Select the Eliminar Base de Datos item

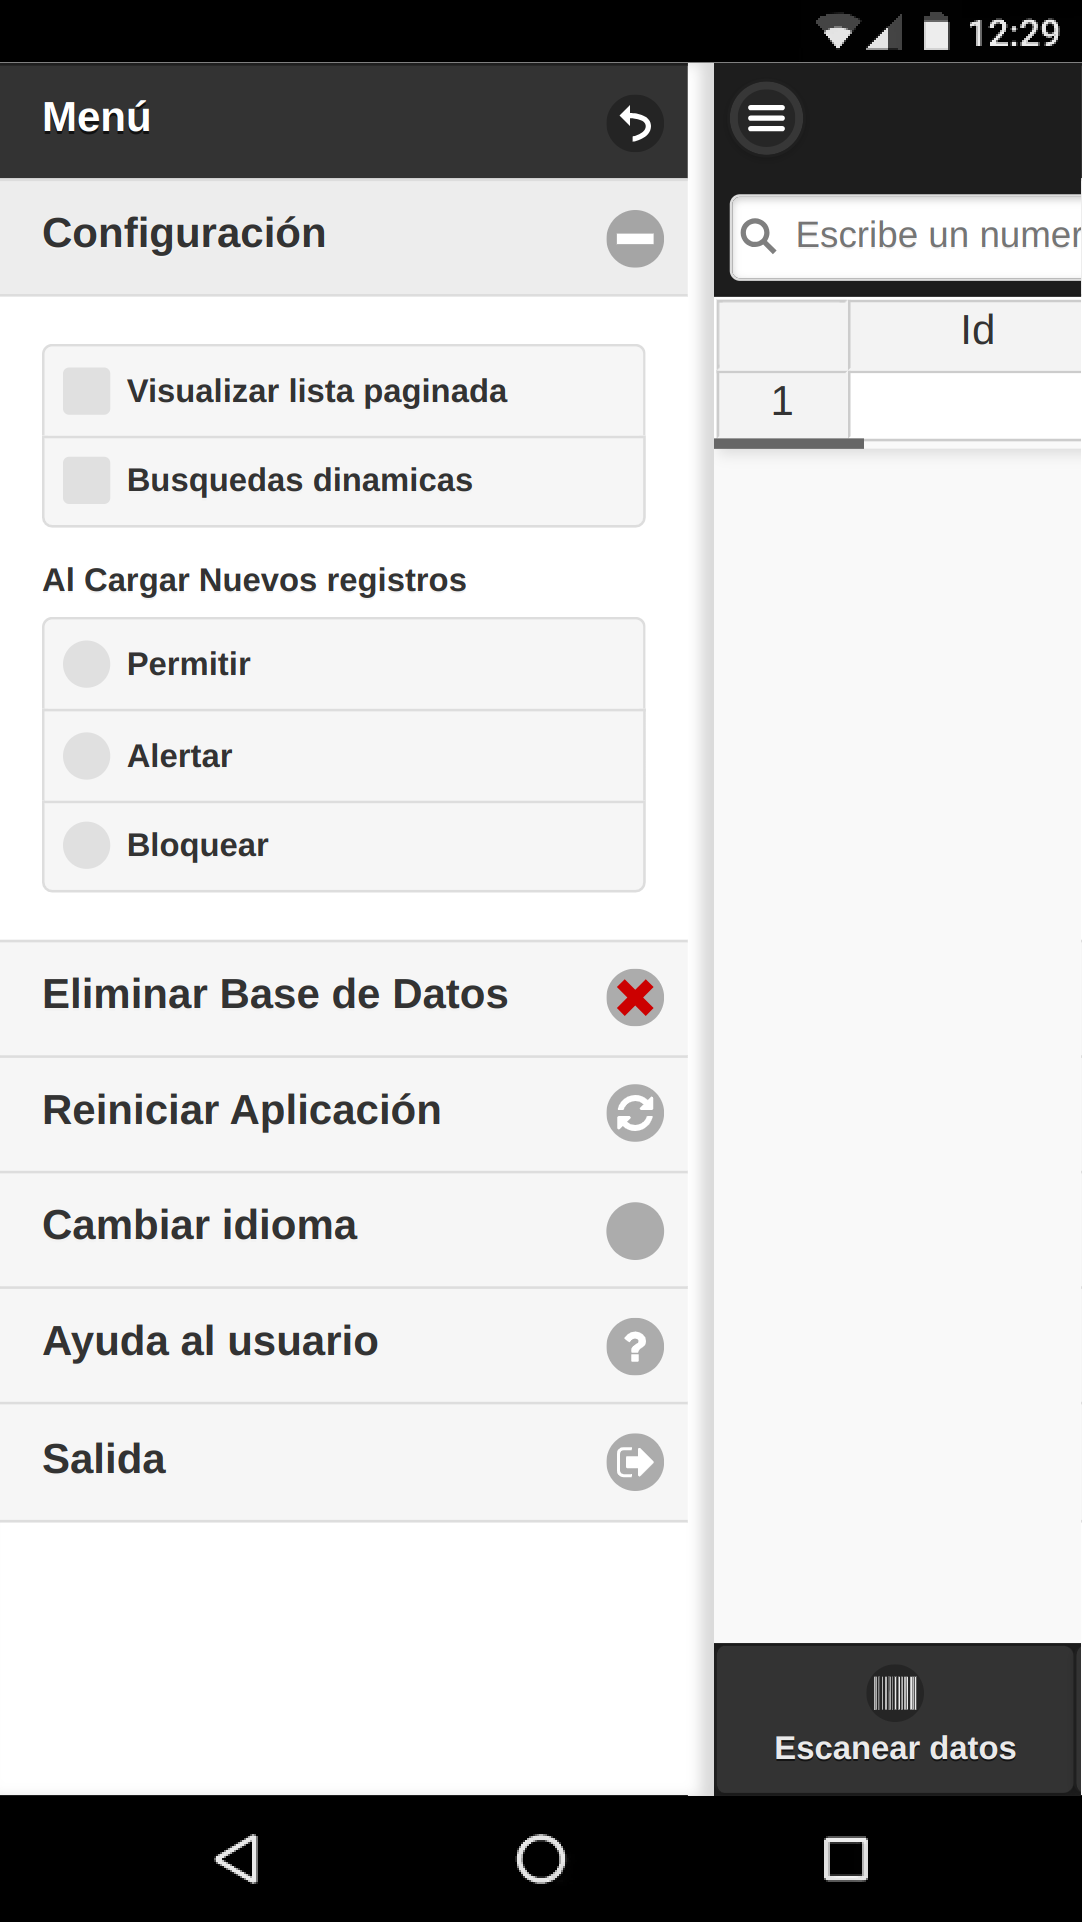(344, 998)
